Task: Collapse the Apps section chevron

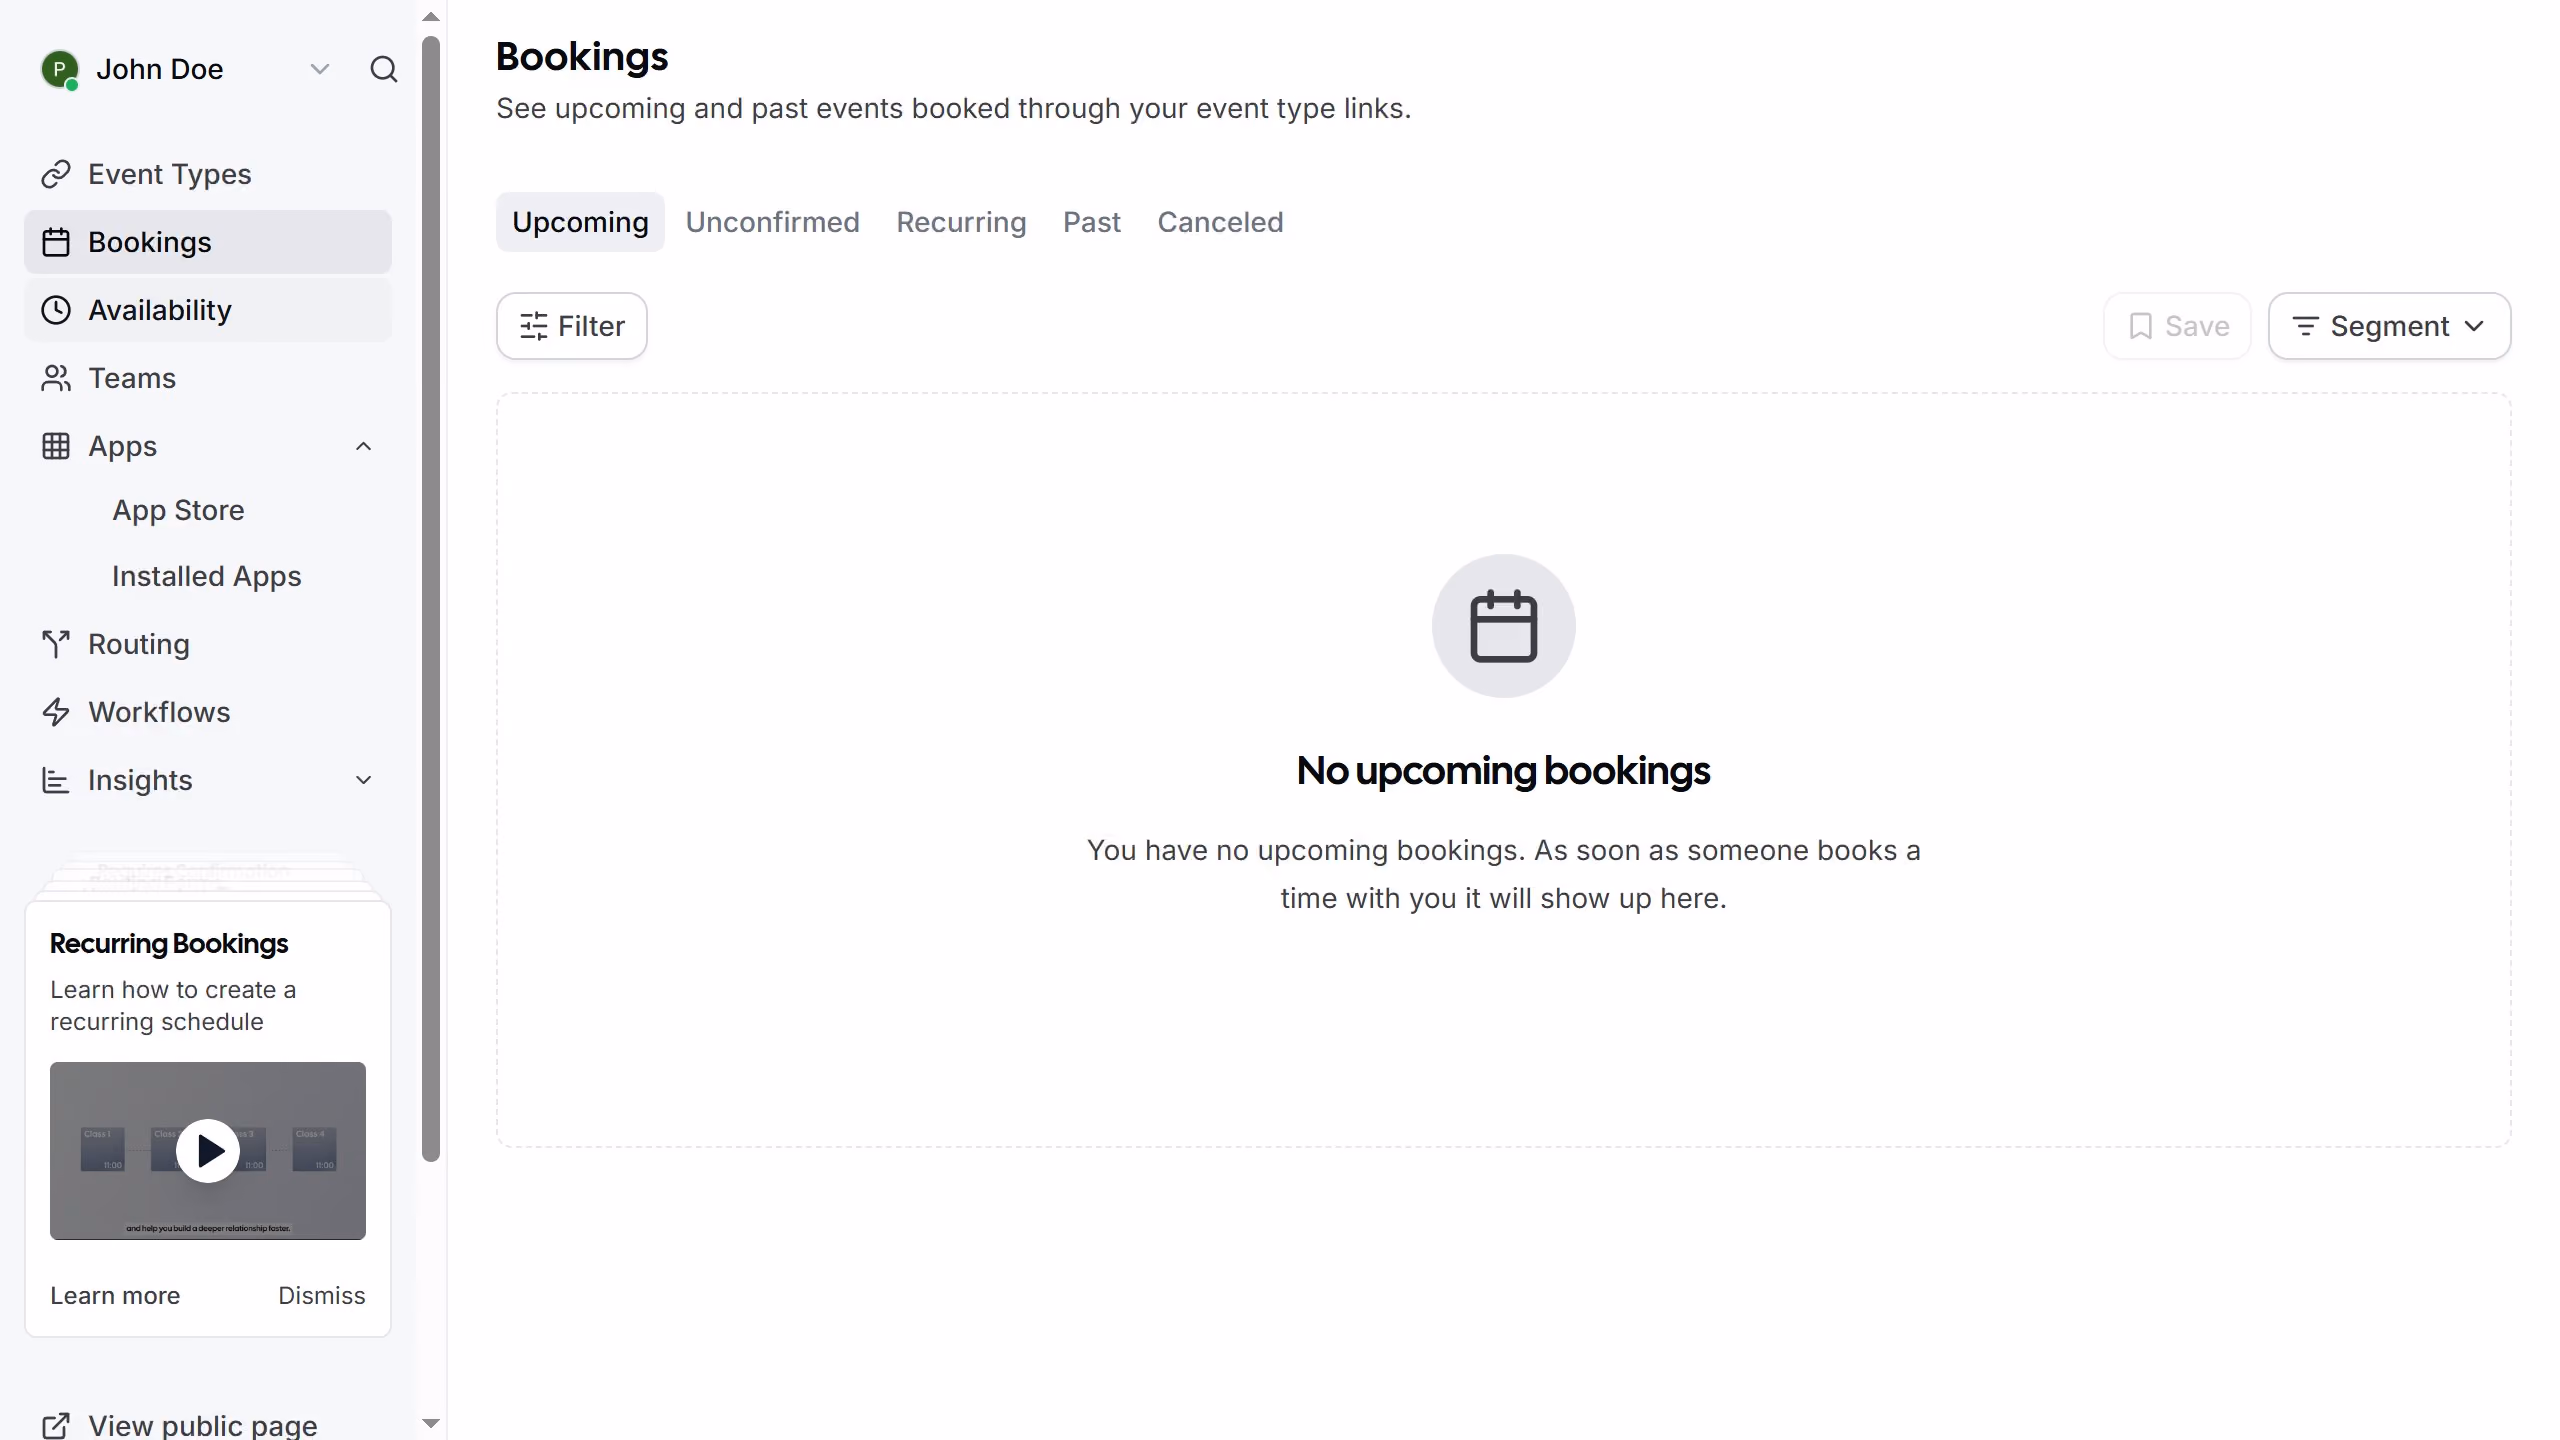Action: 364,446
